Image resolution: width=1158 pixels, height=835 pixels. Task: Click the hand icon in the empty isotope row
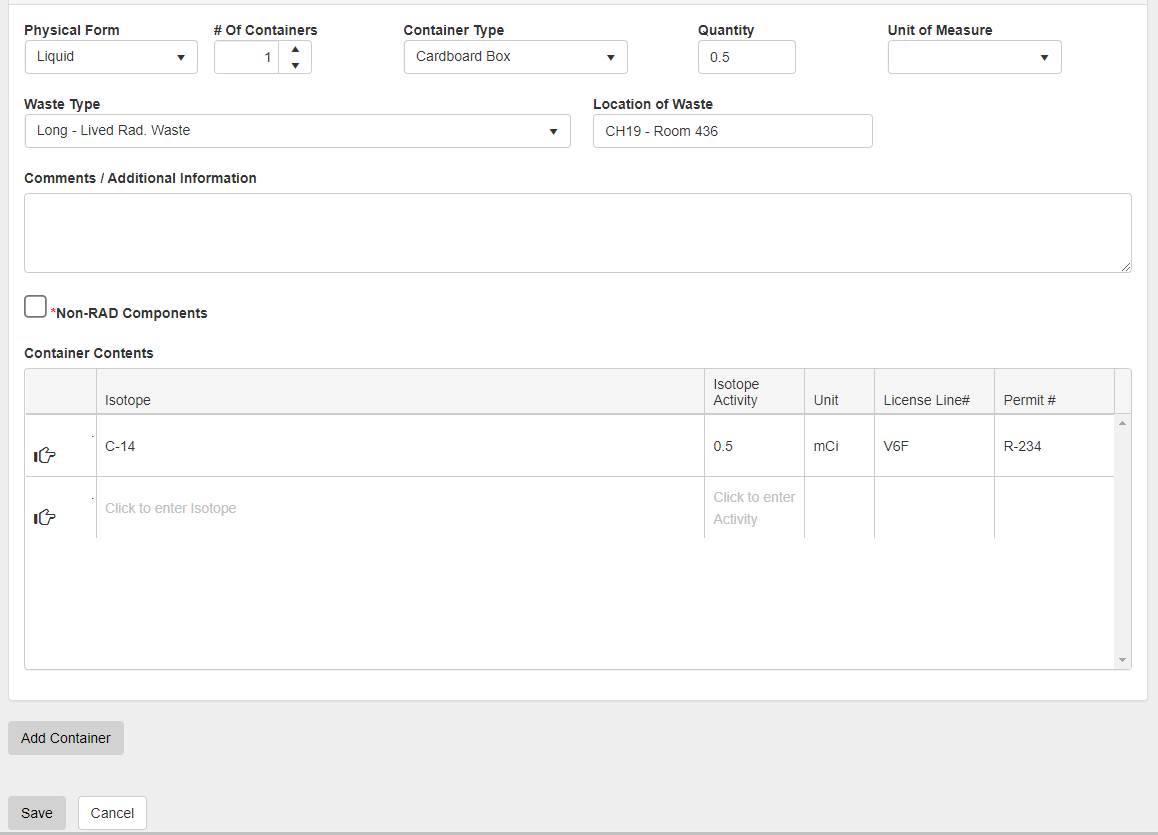pyautogui.click(x=45, y=517)
